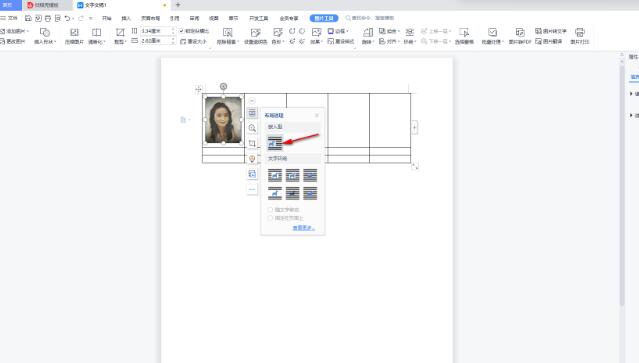Click the Set Transparent Color tool
This screenshot has height=363, width=639.
256,36
